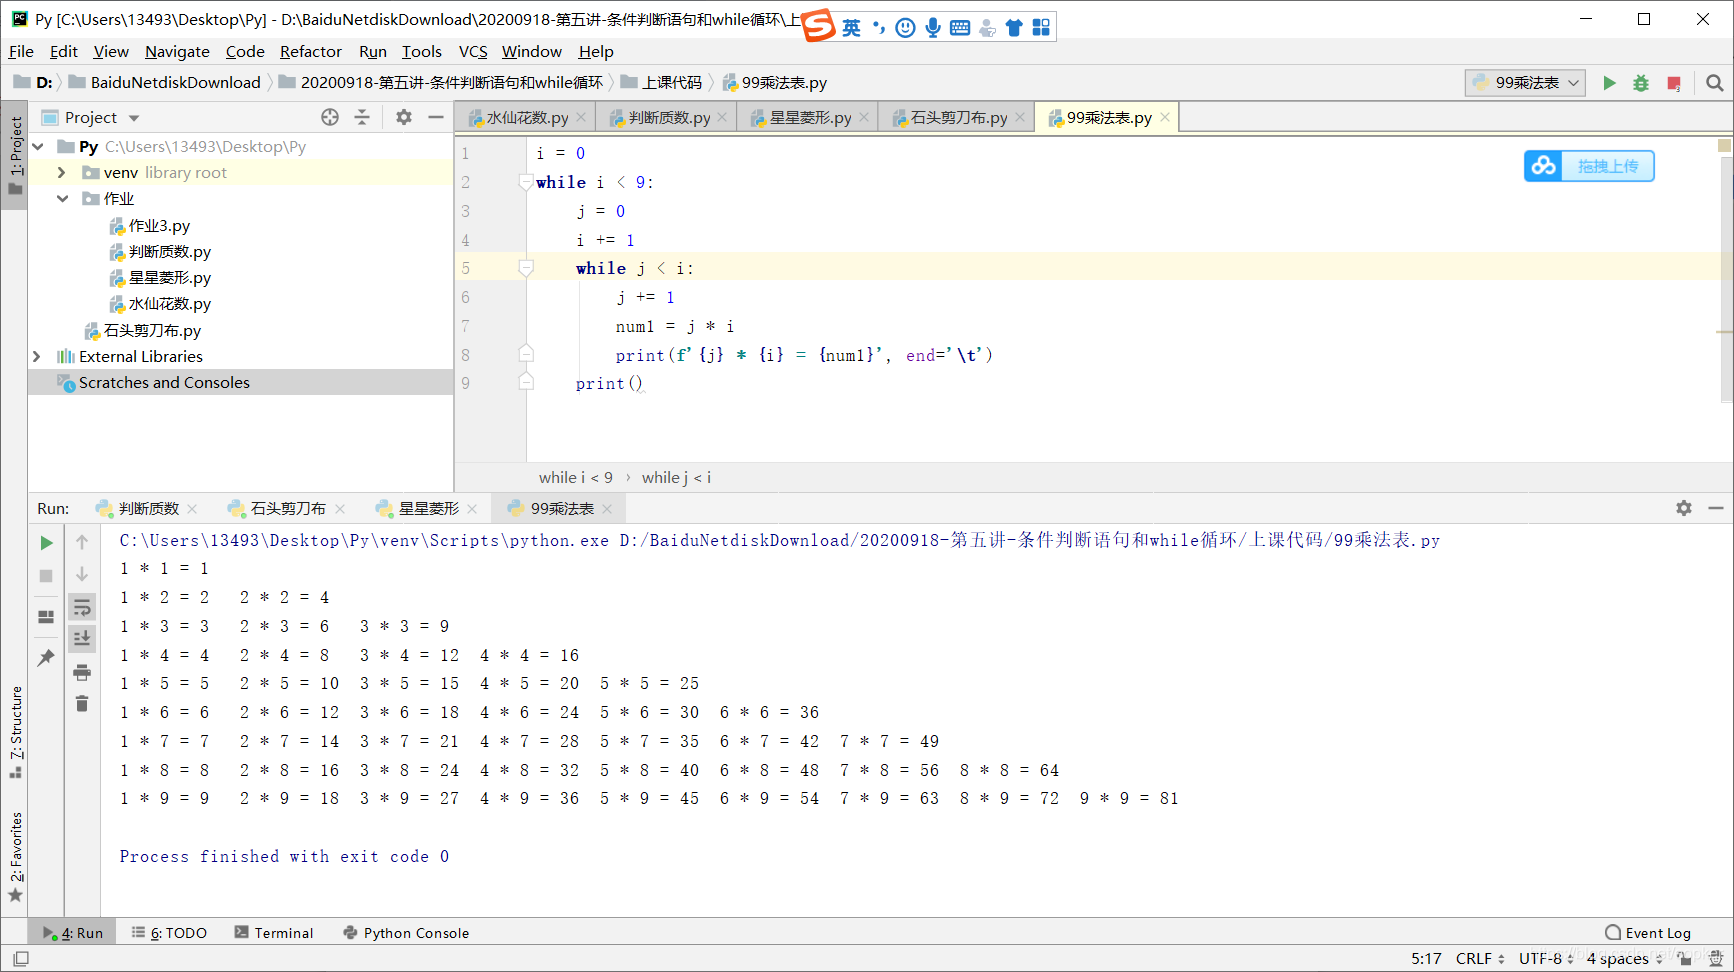Open the Refactor menu
Screen dimensions: 1734x972
(x=310, y=51)
